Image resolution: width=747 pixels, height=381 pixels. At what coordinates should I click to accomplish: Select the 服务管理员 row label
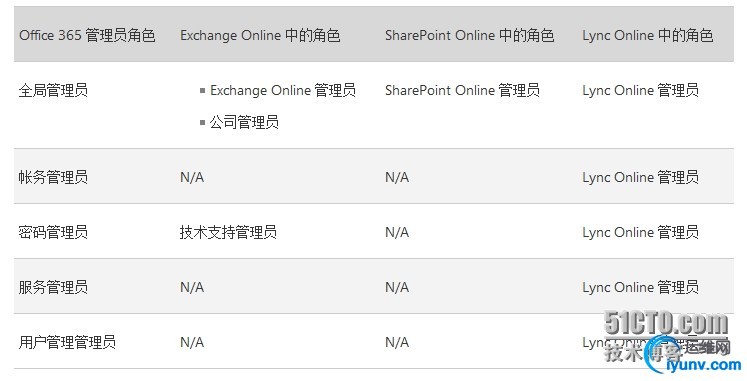[53, 287]
